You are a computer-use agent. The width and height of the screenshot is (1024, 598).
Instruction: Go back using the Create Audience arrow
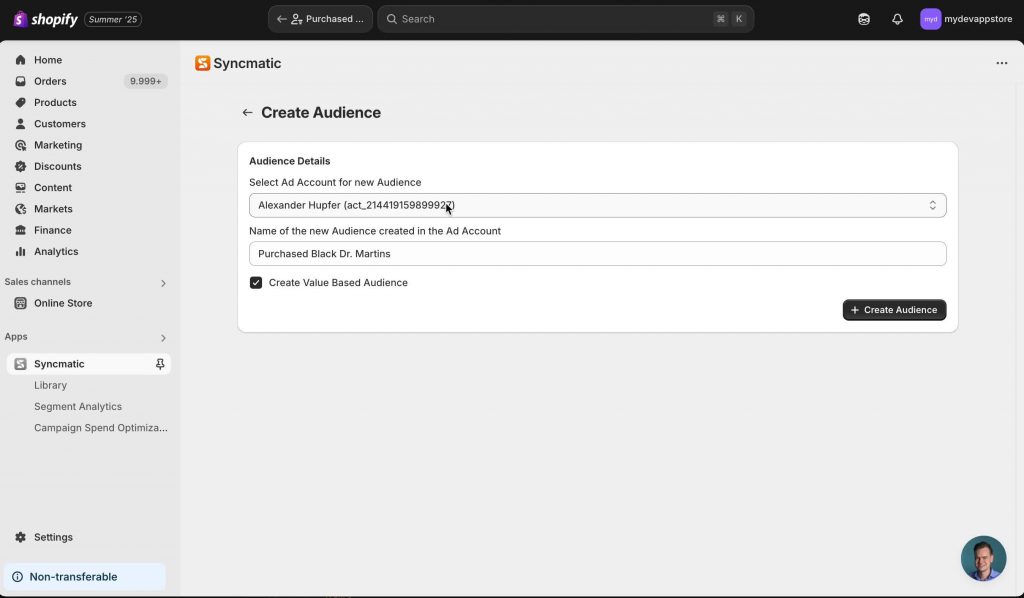(247, 112)
